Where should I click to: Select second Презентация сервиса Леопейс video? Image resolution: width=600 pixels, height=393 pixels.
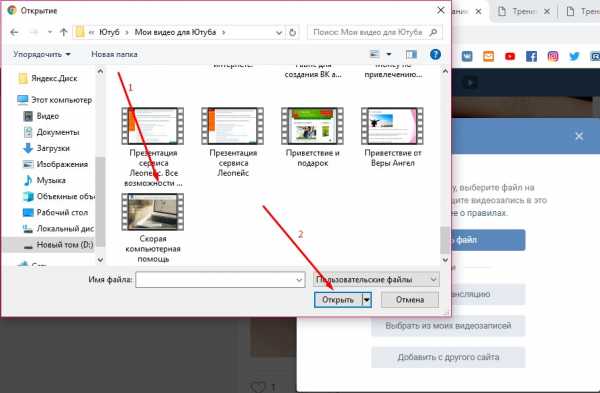(x=233, y=142)
